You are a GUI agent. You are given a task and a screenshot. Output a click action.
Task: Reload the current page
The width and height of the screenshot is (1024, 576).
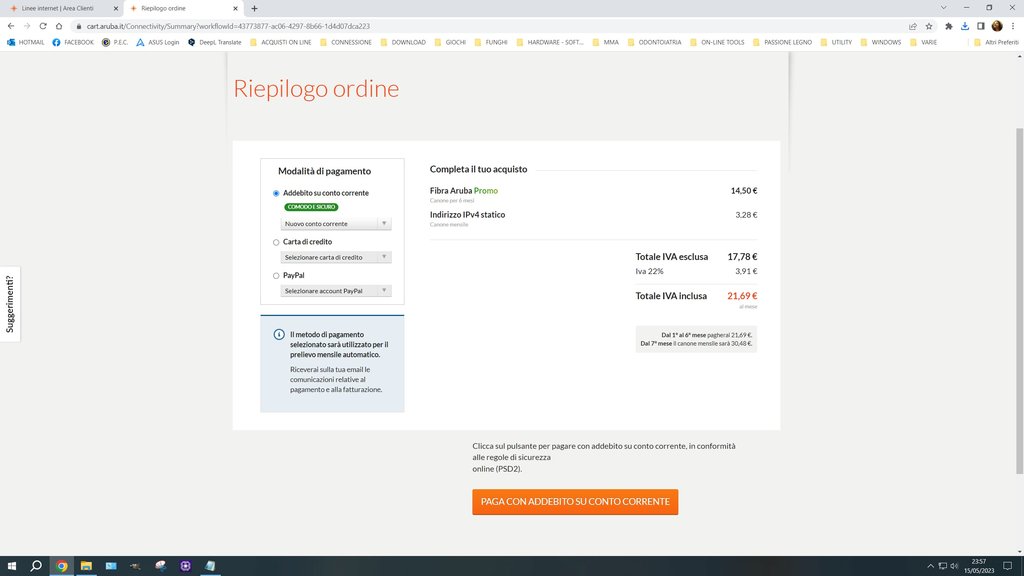click(43, 26)
